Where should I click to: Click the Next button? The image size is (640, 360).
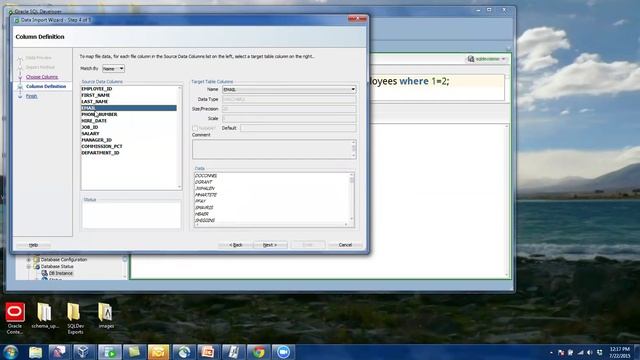[270, 245]
